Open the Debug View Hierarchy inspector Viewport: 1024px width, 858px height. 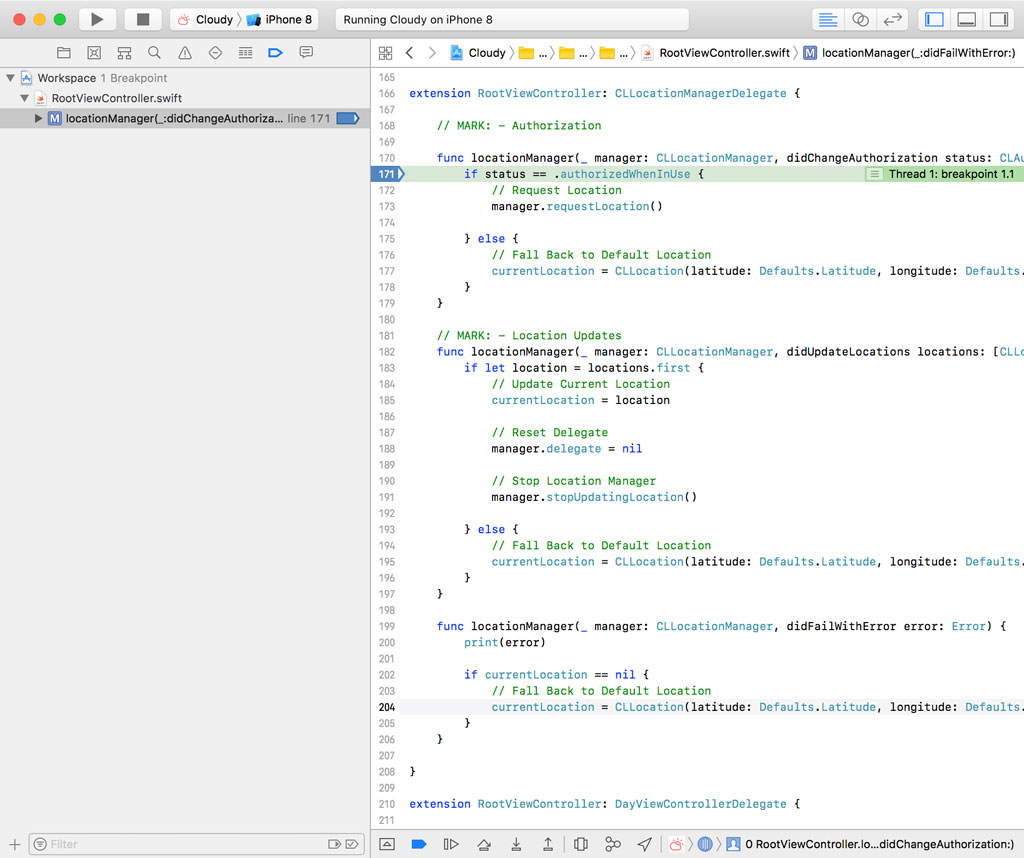(580, 844)
